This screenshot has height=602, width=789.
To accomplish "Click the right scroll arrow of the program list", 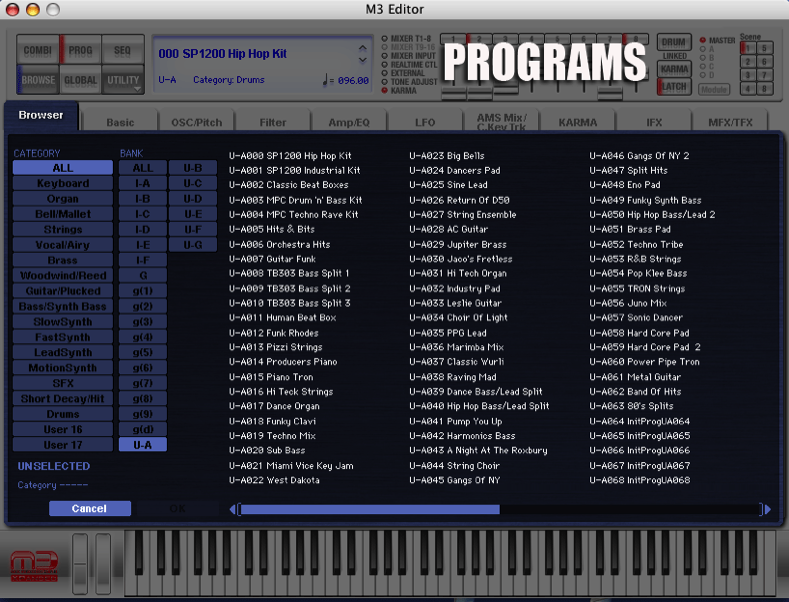I will pyautogui.click(x=767, y=510).
